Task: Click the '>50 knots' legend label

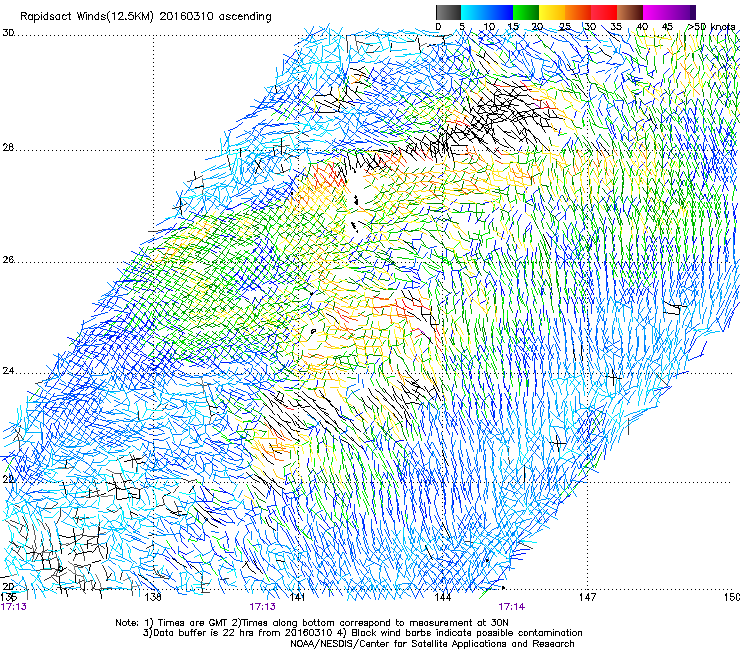Action: 712,27
